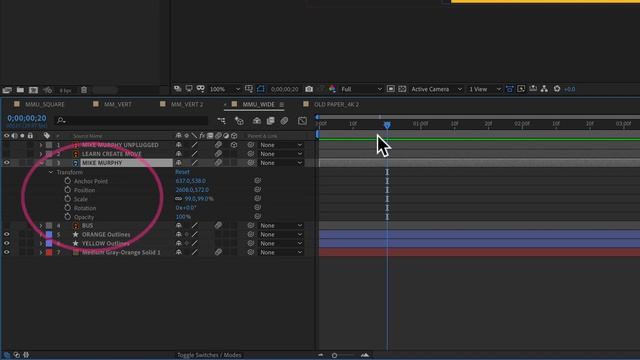
Task: Click red label swatch of layer 7
Action: pyautogui.click(x=49, y=252)
